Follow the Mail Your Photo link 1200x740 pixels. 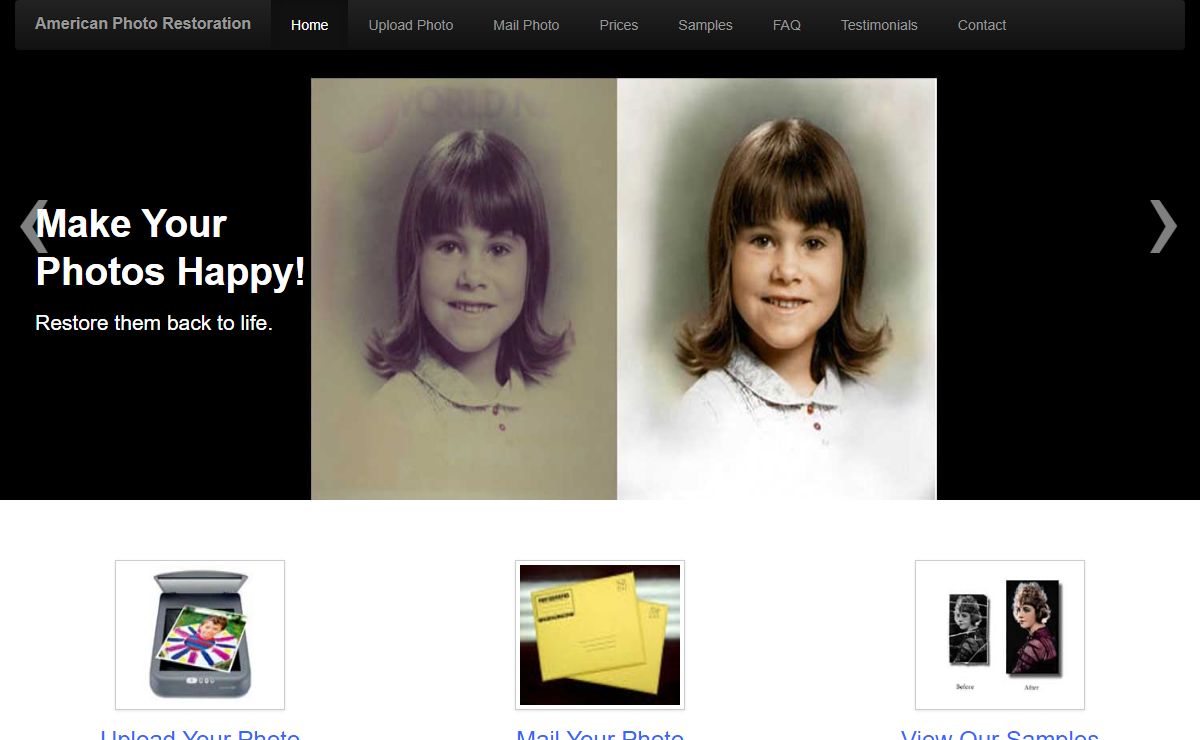600,734
